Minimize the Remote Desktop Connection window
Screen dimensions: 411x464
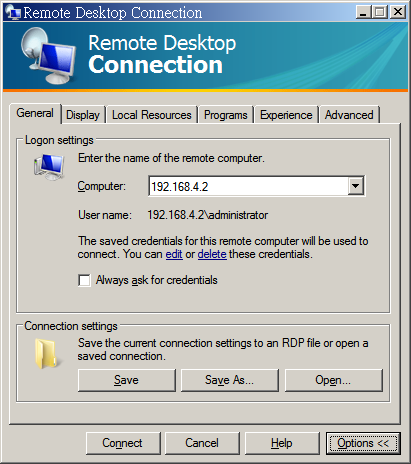(363, 12)
